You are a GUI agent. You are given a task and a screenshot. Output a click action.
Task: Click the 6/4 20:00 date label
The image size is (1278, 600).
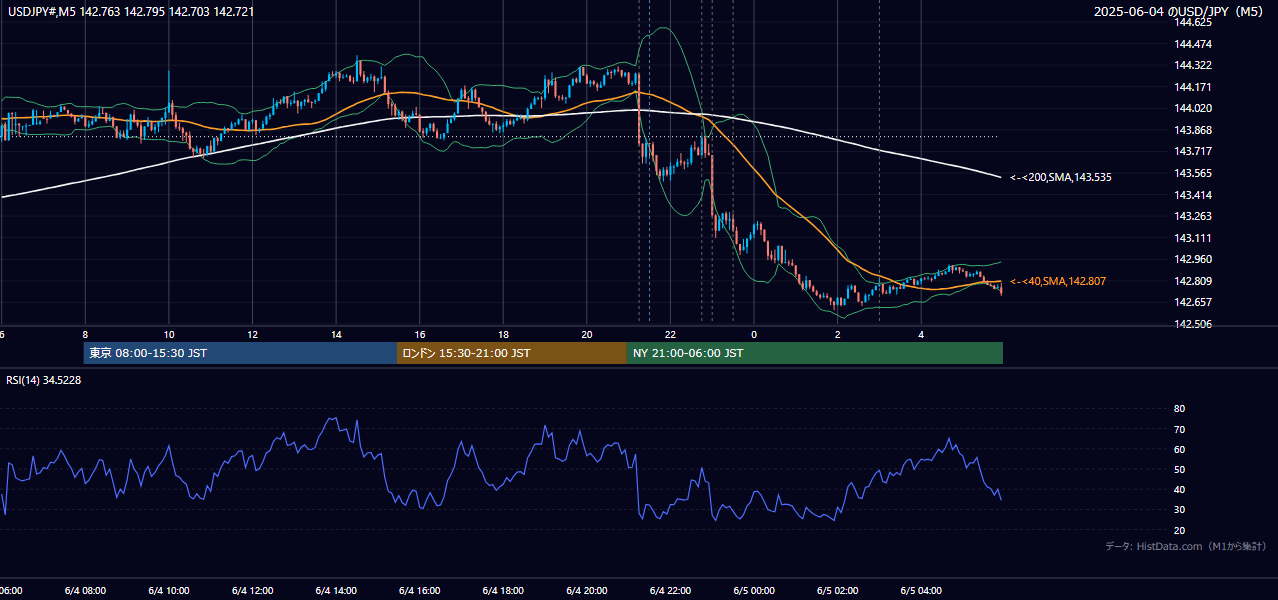coord(587,591)
